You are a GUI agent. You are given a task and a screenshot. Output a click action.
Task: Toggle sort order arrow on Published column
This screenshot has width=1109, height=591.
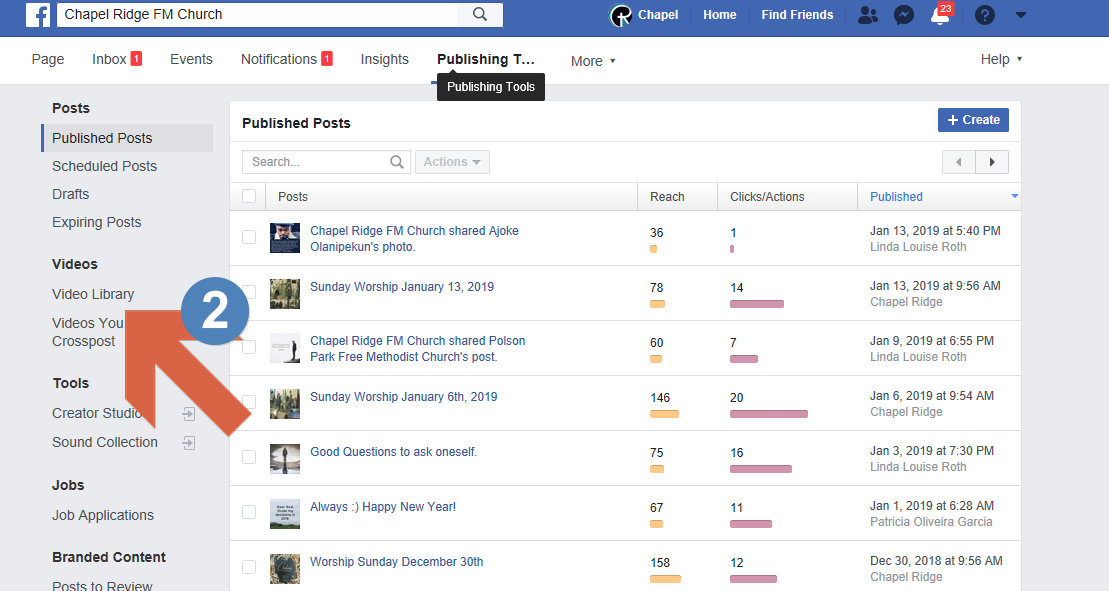pos(1014,196)
